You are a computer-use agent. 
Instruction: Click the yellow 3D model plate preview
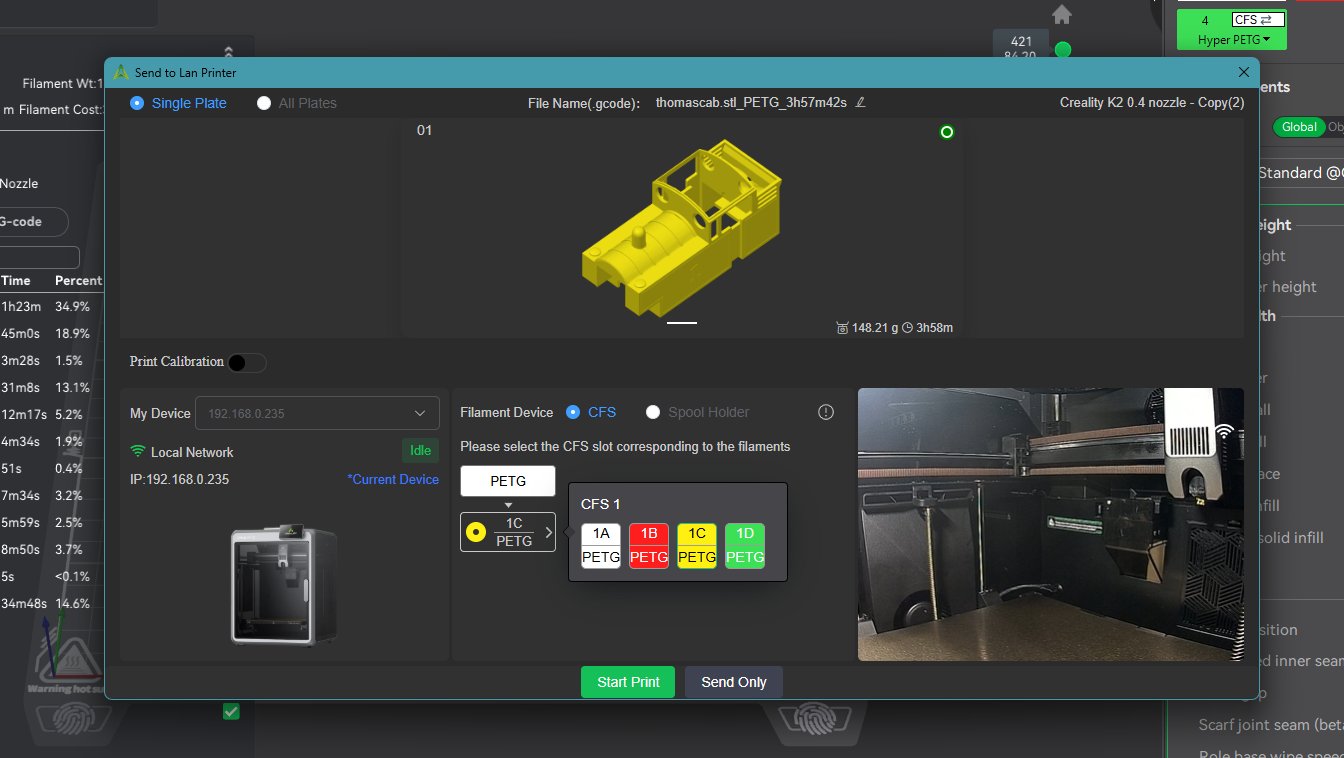pos(682,228)
